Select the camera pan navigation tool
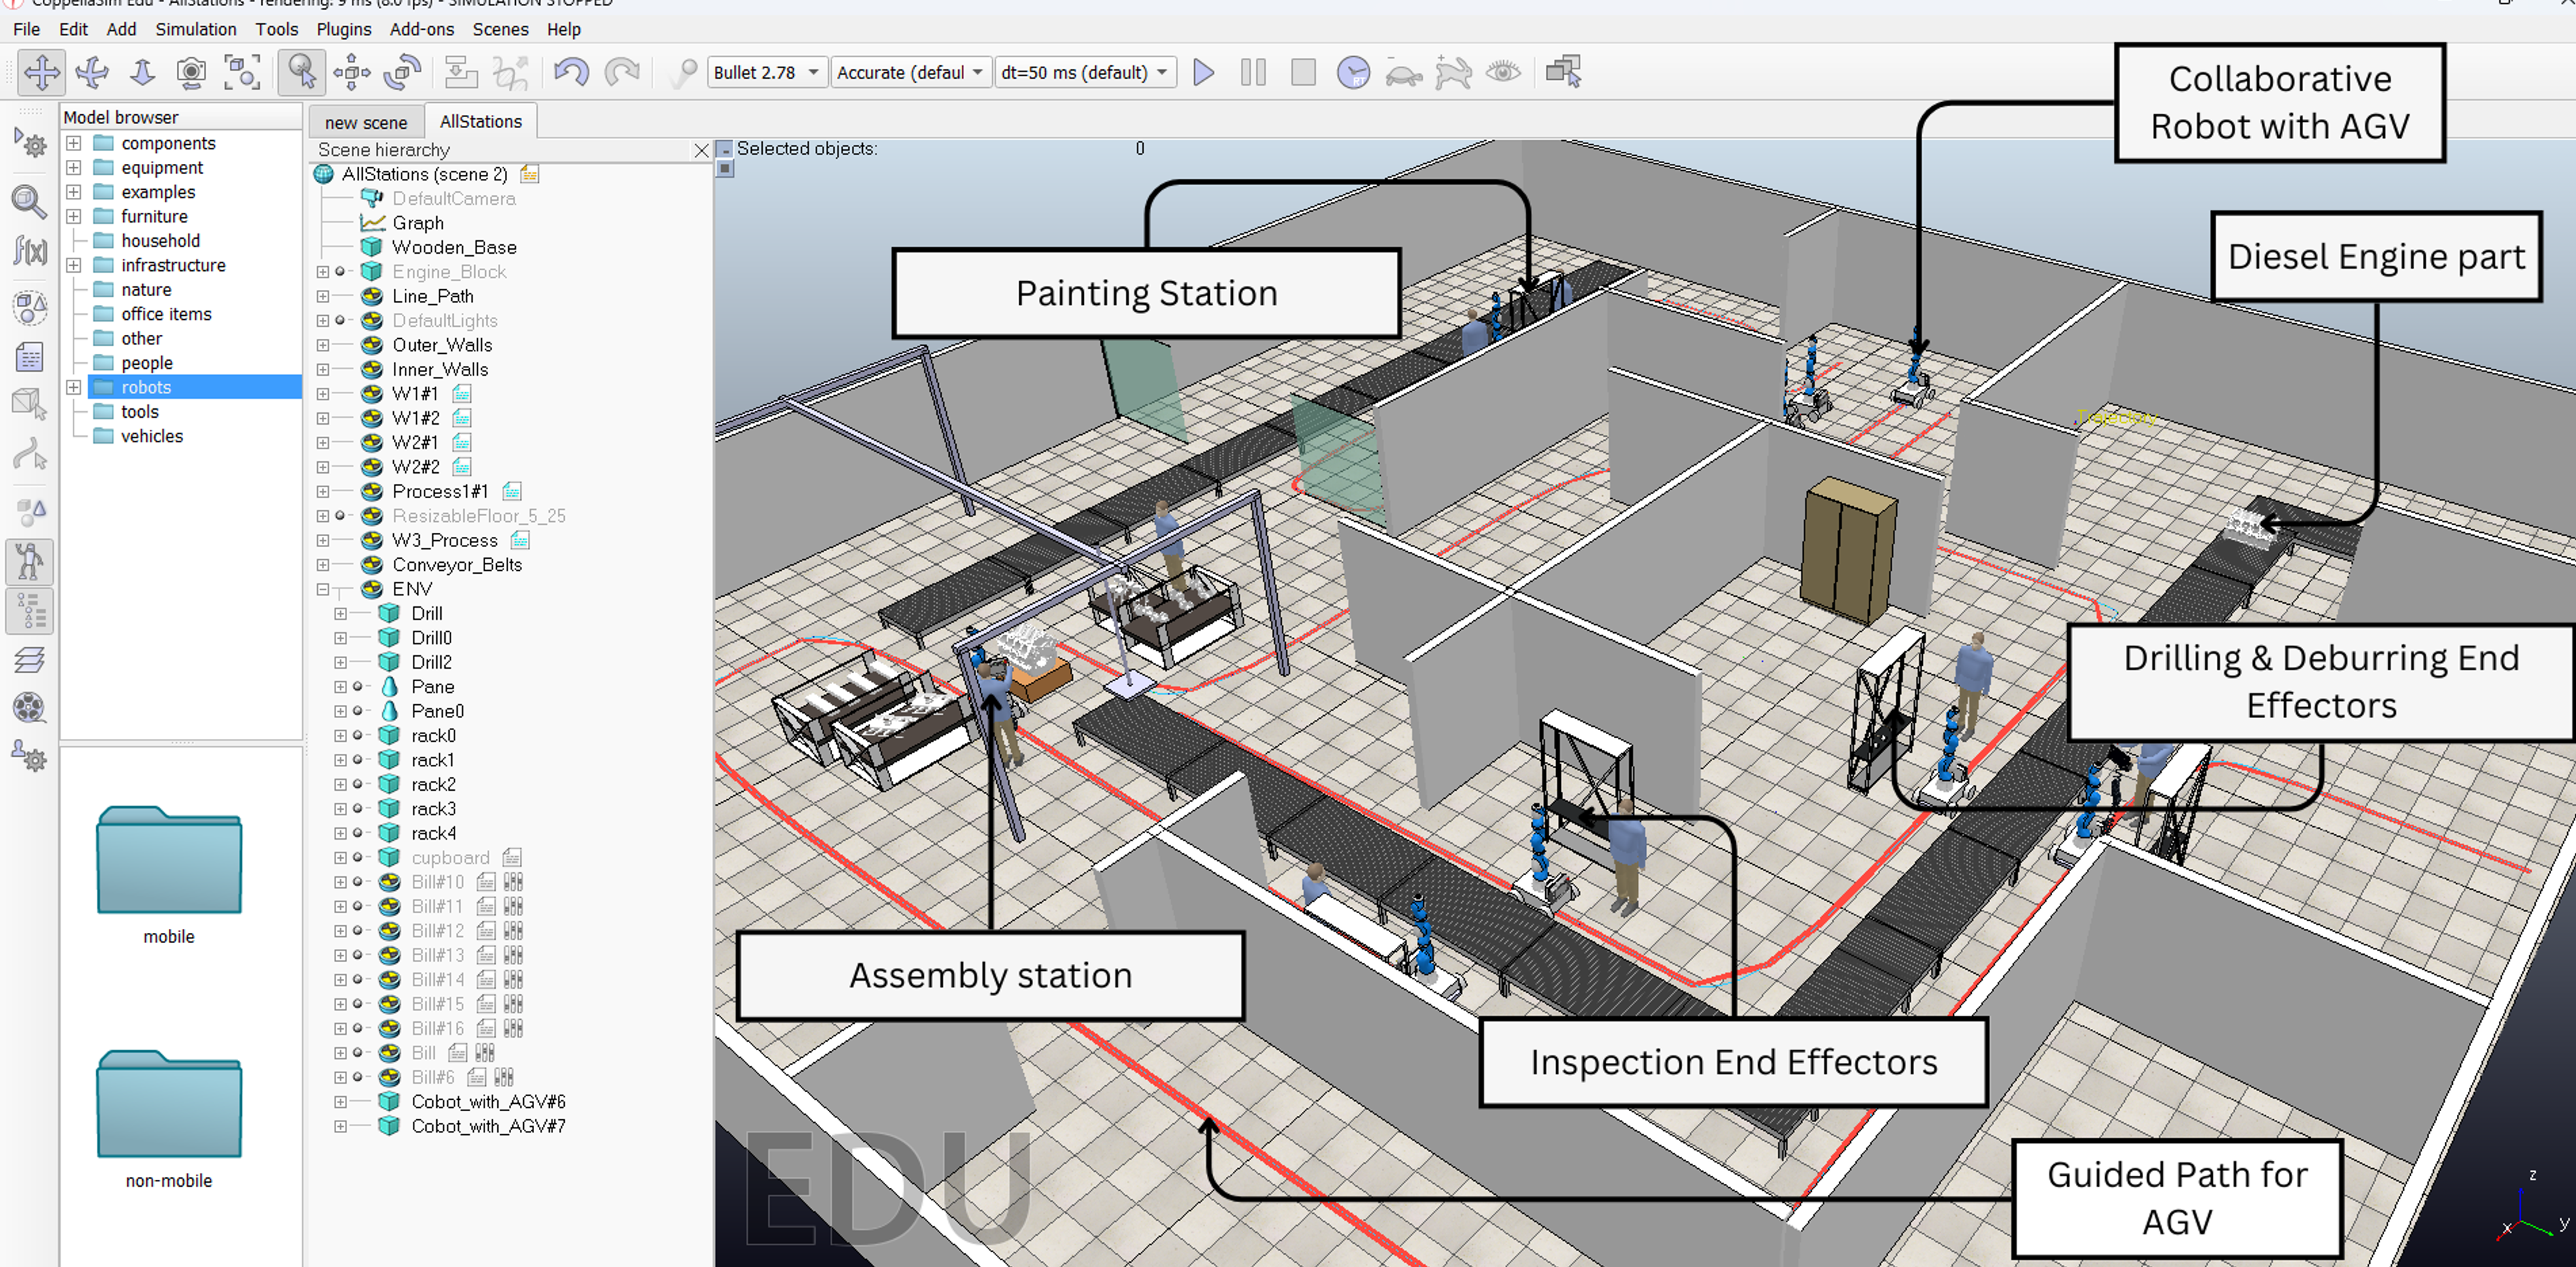The height and width of the screenshot is (1267, 2576). point(40,72)
